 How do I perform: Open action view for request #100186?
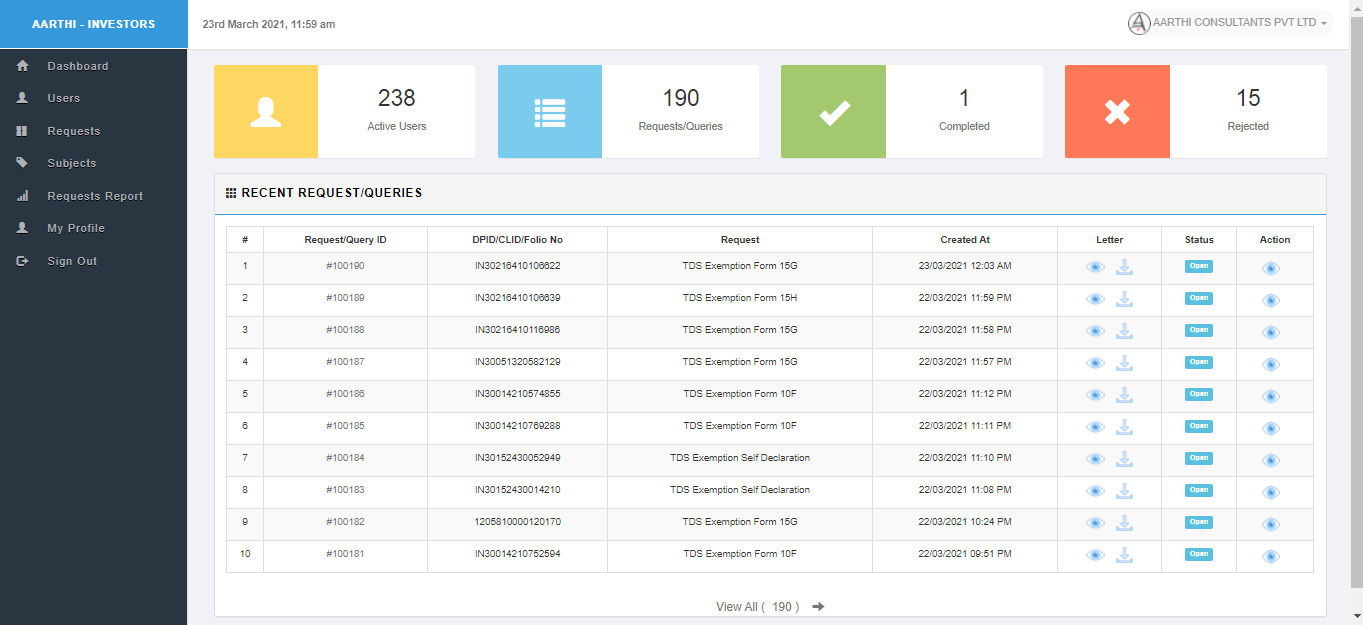(x=1270, y=396)
